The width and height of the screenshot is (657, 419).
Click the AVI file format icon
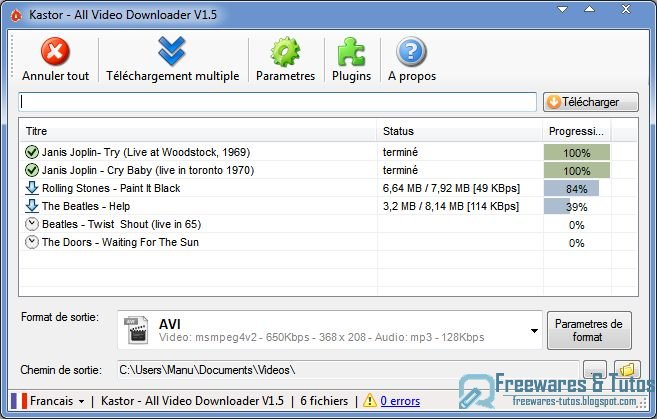[136, 331]
